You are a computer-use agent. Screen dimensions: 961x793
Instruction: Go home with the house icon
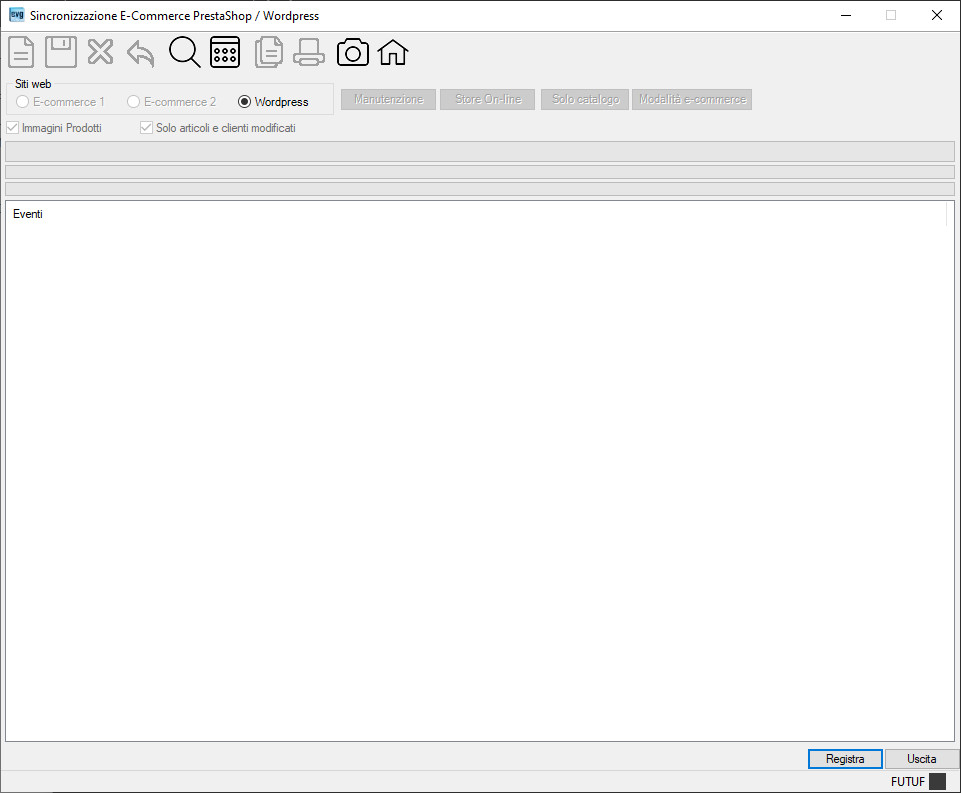pos(392,52)
